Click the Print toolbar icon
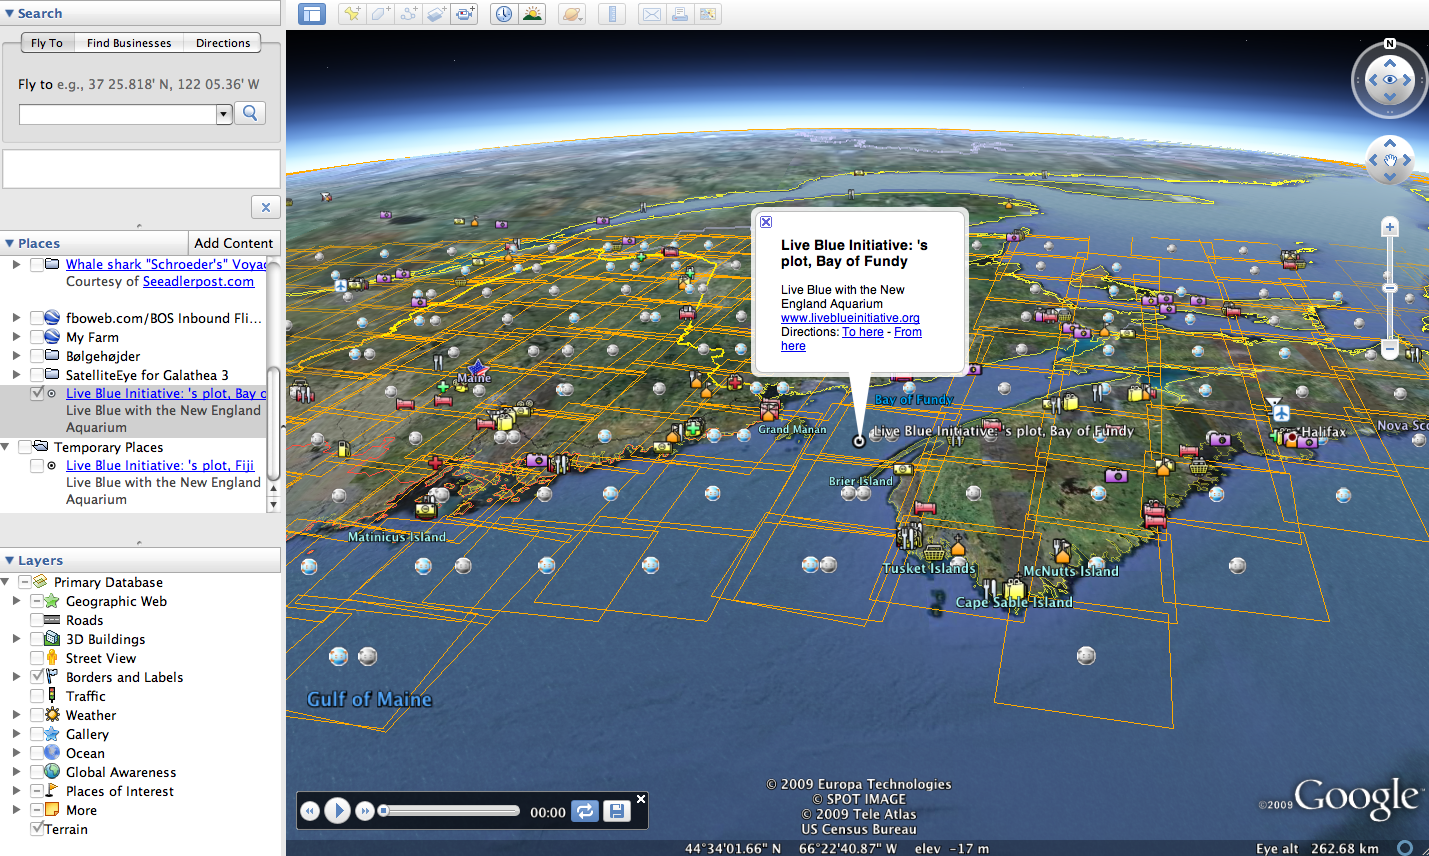Viewport: 1429px width, 856px height. click(x=680, y=14)
